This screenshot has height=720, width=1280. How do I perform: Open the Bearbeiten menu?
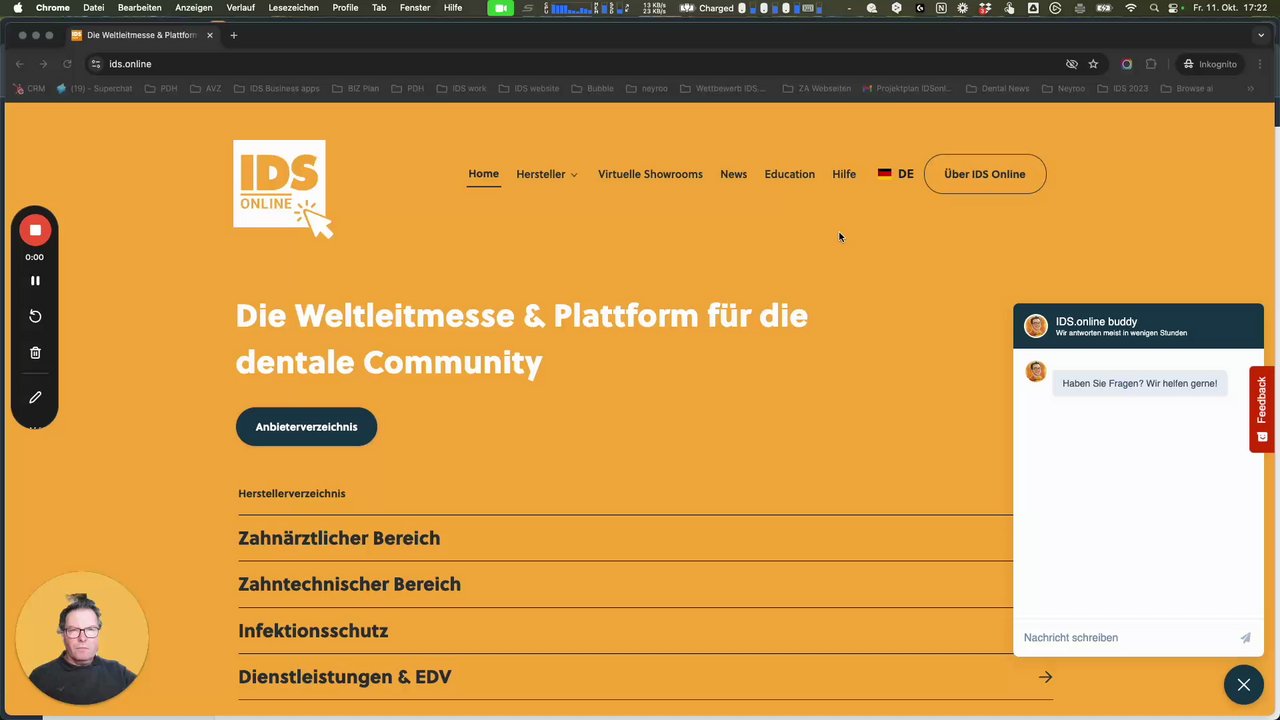140,8
